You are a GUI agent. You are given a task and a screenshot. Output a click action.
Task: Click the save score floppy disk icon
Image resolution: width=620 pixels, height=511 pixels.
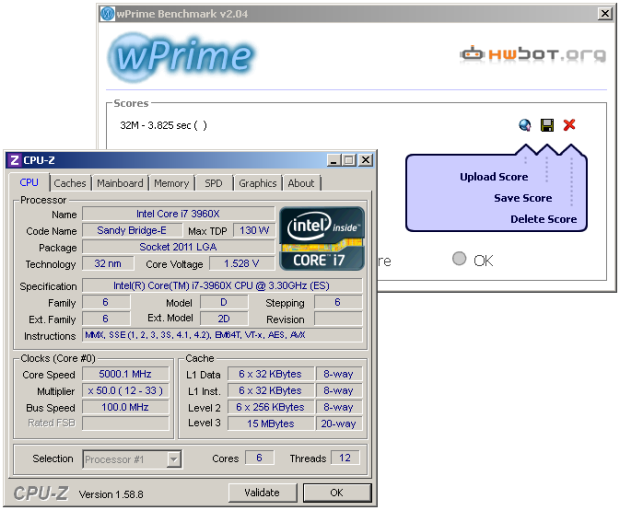point(547,125)
